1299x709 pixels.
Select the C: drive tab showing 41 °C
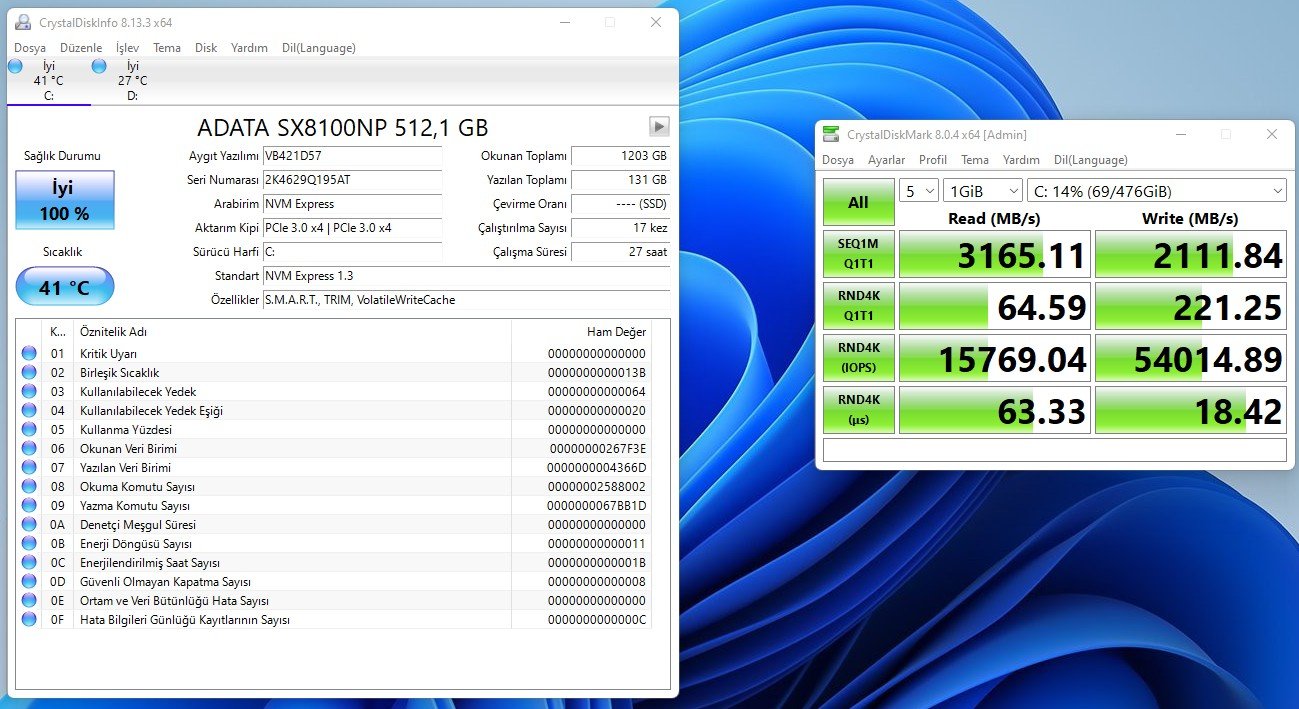pos(48,81)
